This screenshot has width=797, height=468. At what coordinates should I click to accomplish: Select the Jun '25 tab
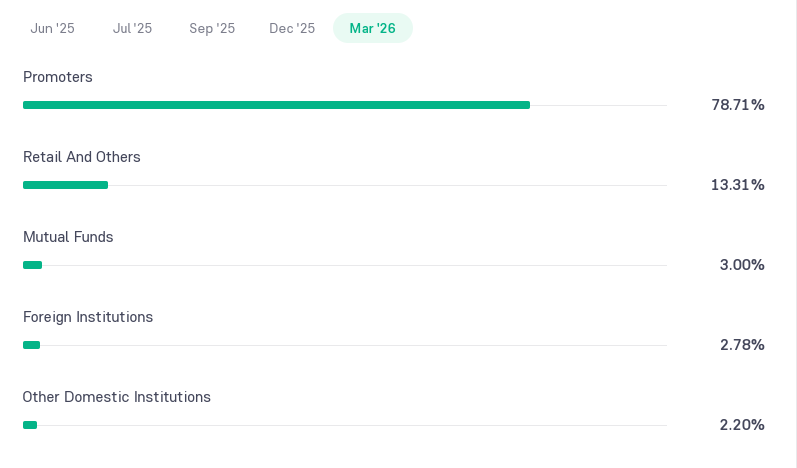coord(52,28)
